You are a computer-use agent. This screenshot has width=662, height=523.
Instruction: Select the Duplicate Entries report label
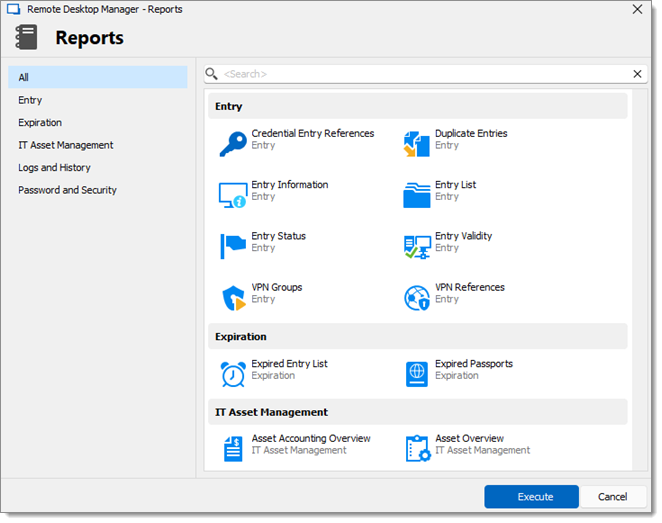point(471,133)
